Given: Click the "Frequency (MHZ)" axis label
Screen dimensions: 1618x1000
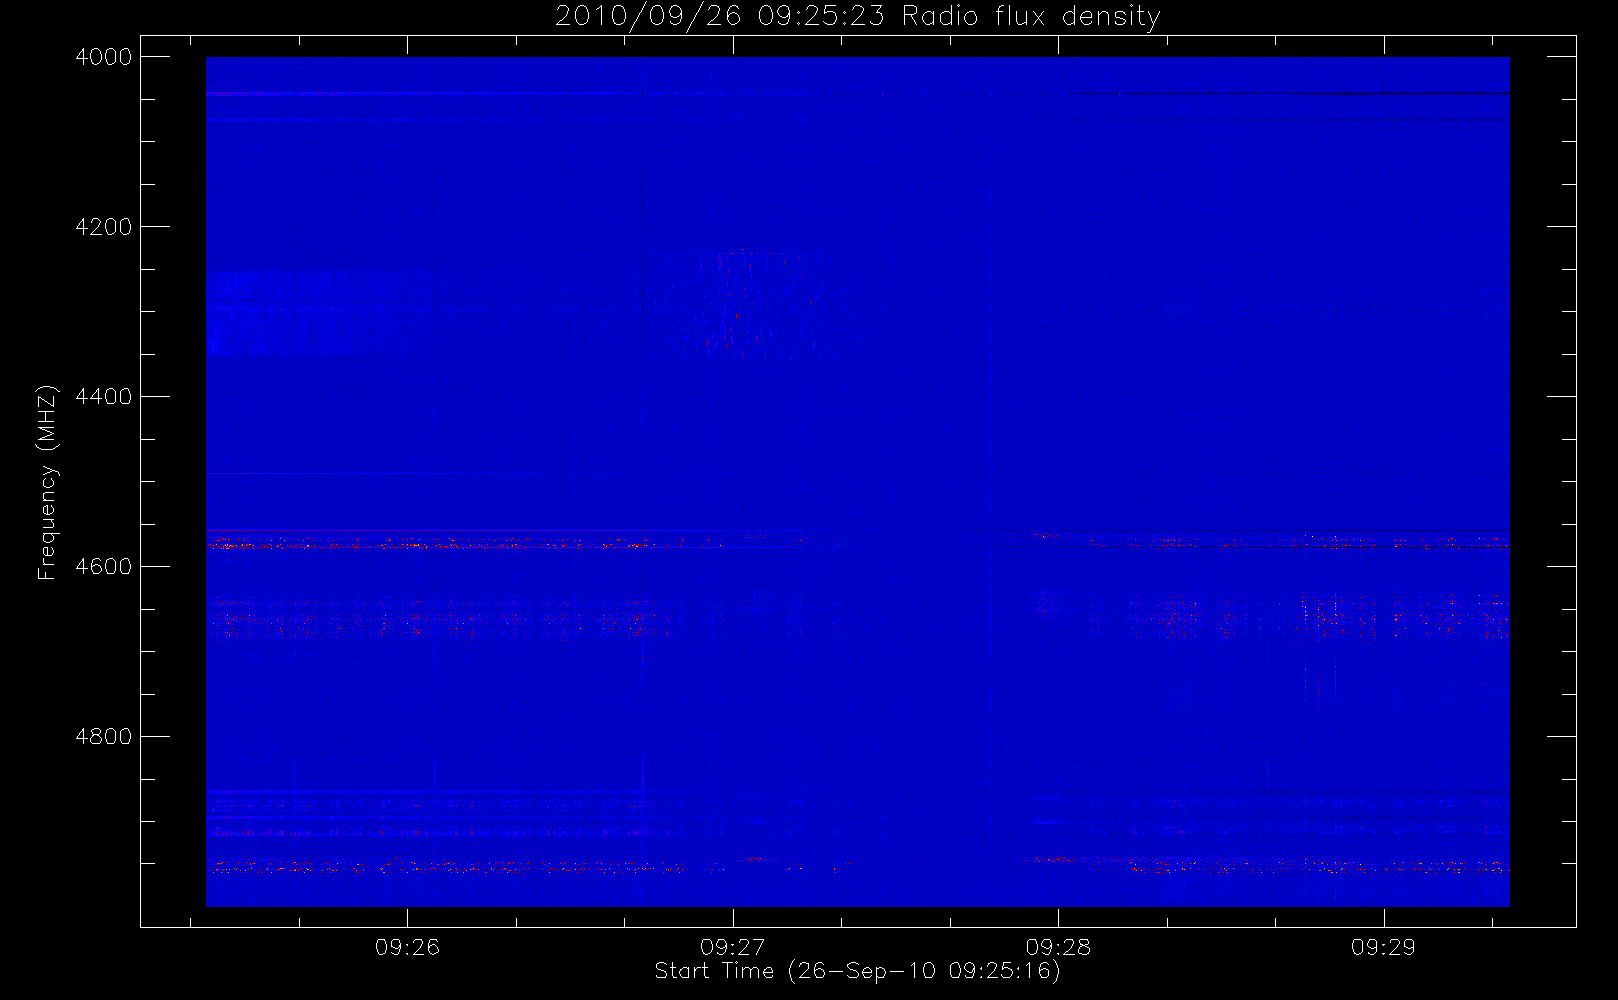Looking at the screenshot, I should pyautogui.click(x=47, y=483).
